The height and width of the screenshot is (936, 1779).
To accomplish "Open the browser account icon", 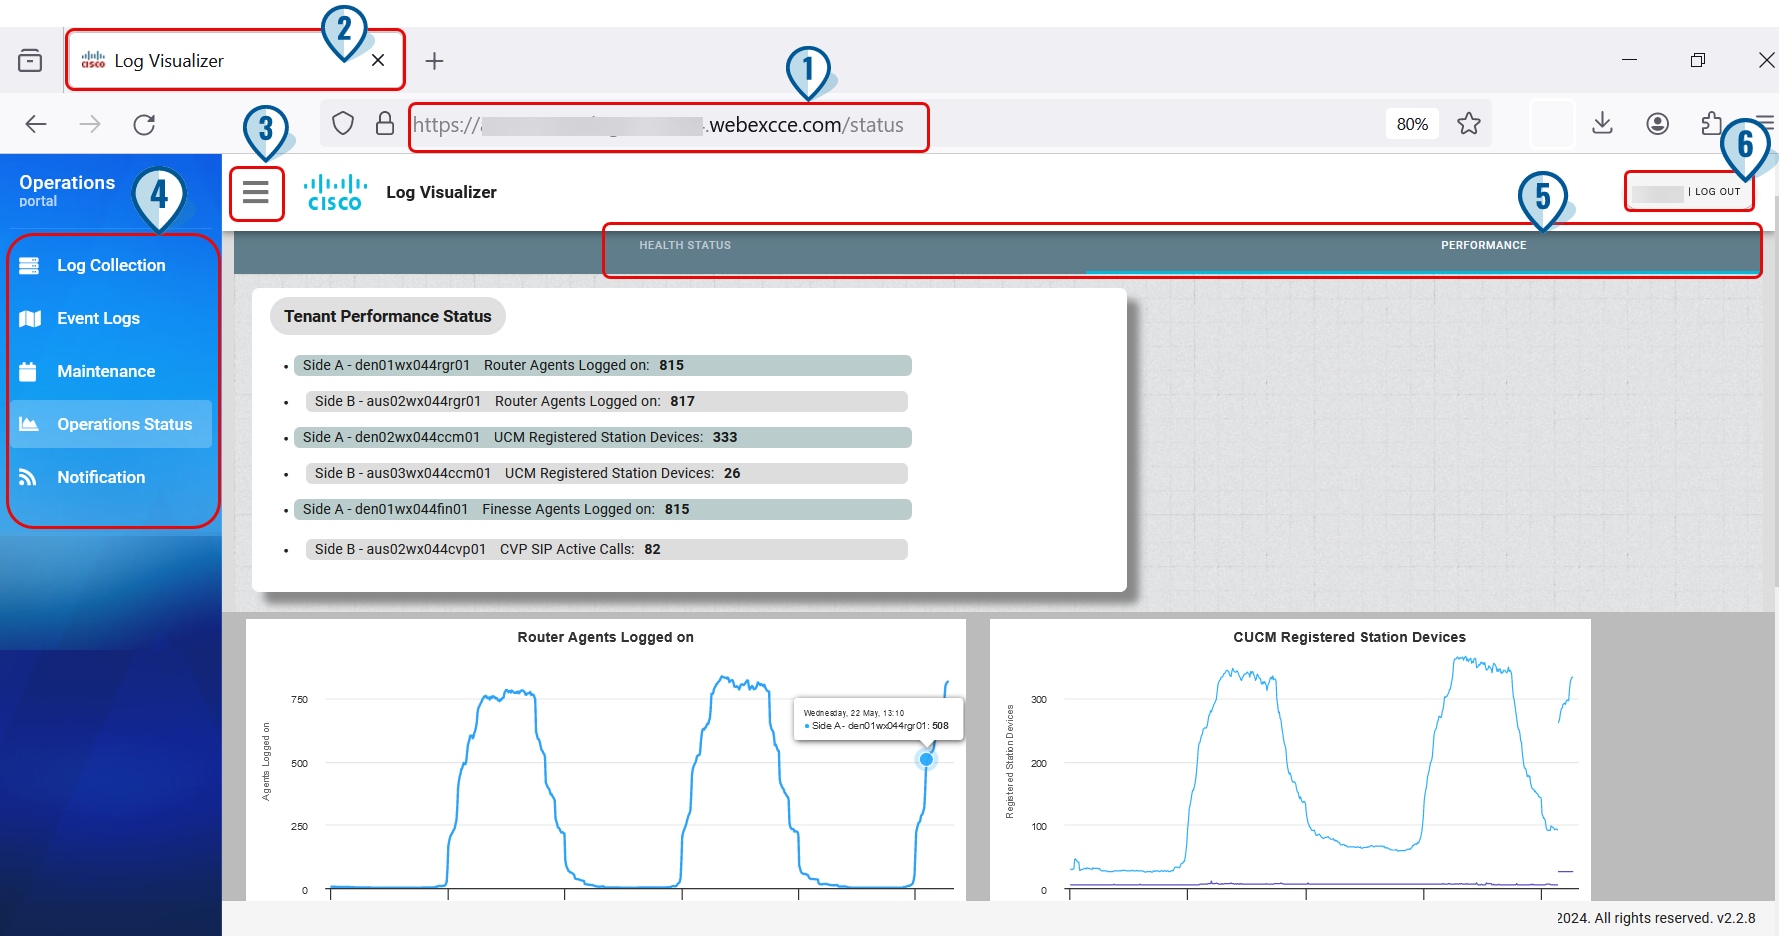I will 1657,123.
